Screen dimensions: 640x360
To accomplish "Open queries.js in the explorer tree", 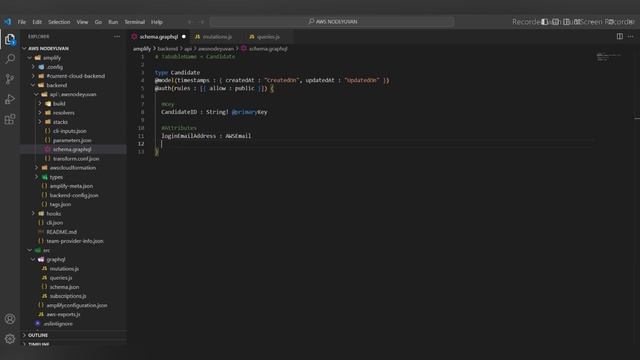I will (x=60, y=278).
